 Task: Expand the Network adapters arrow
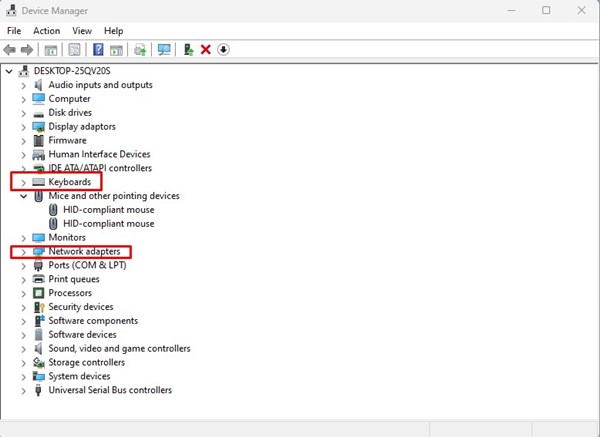click(x=23, y=252)
